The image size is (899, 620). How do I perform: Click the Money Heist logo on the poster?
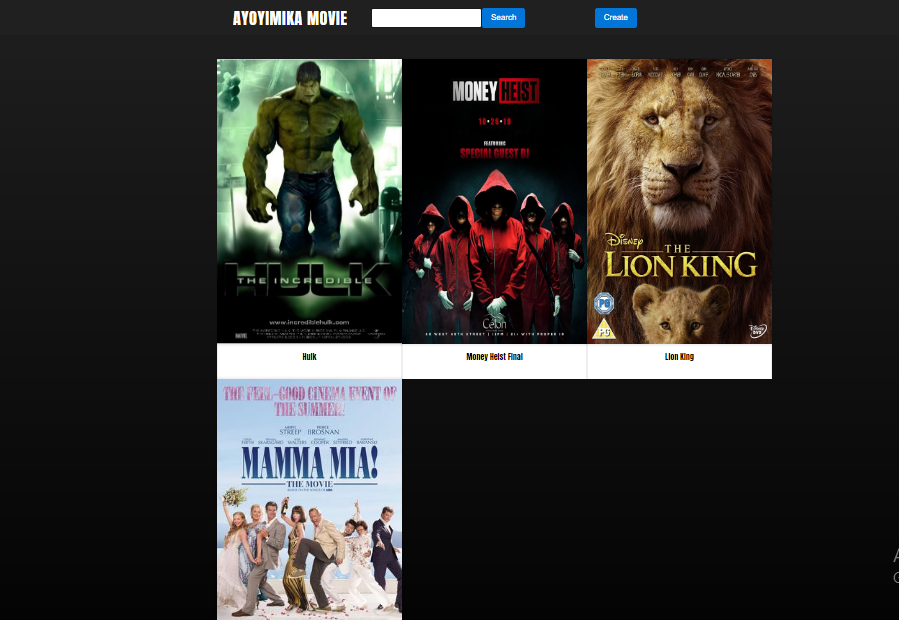tap(495, 92)
